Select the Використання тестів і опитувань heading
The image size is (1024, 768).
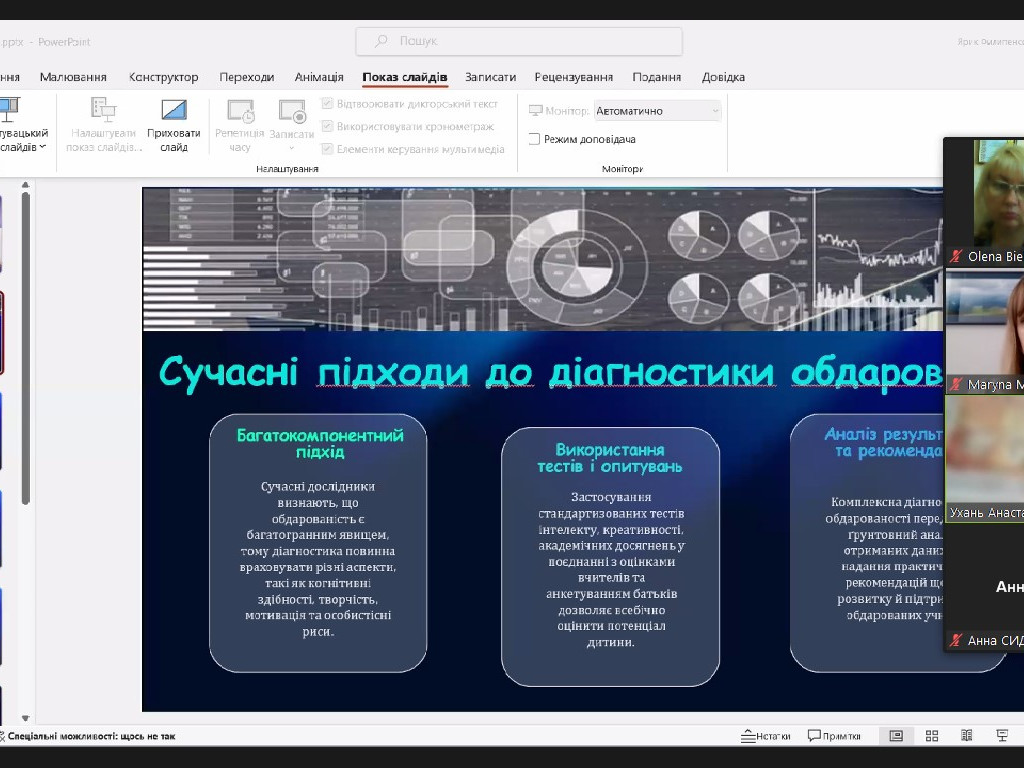point(610,458)
